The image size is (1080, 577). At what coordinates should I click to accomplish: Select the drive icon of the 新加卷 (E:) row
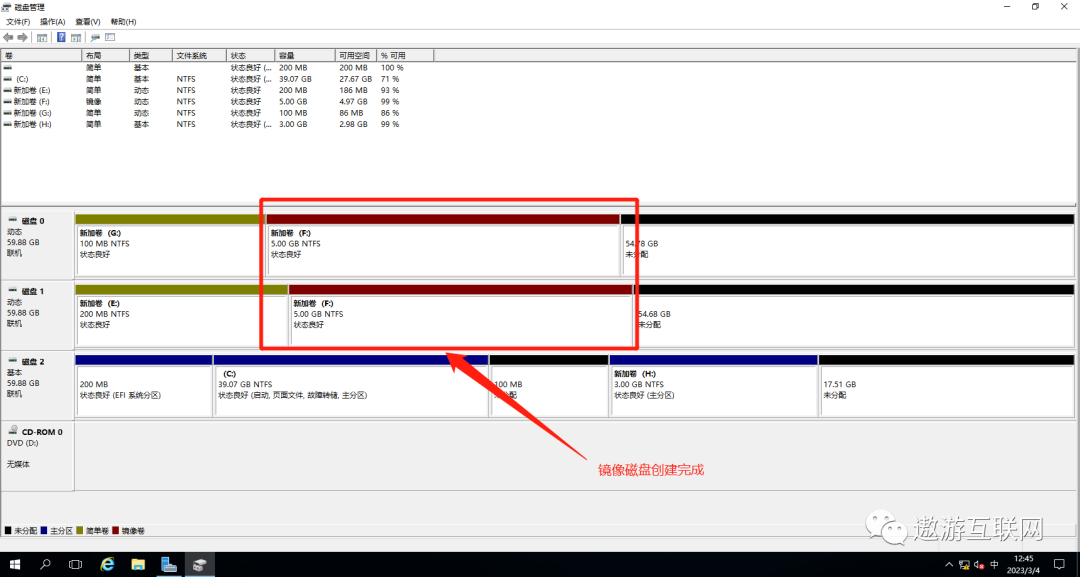coord(8,90)
